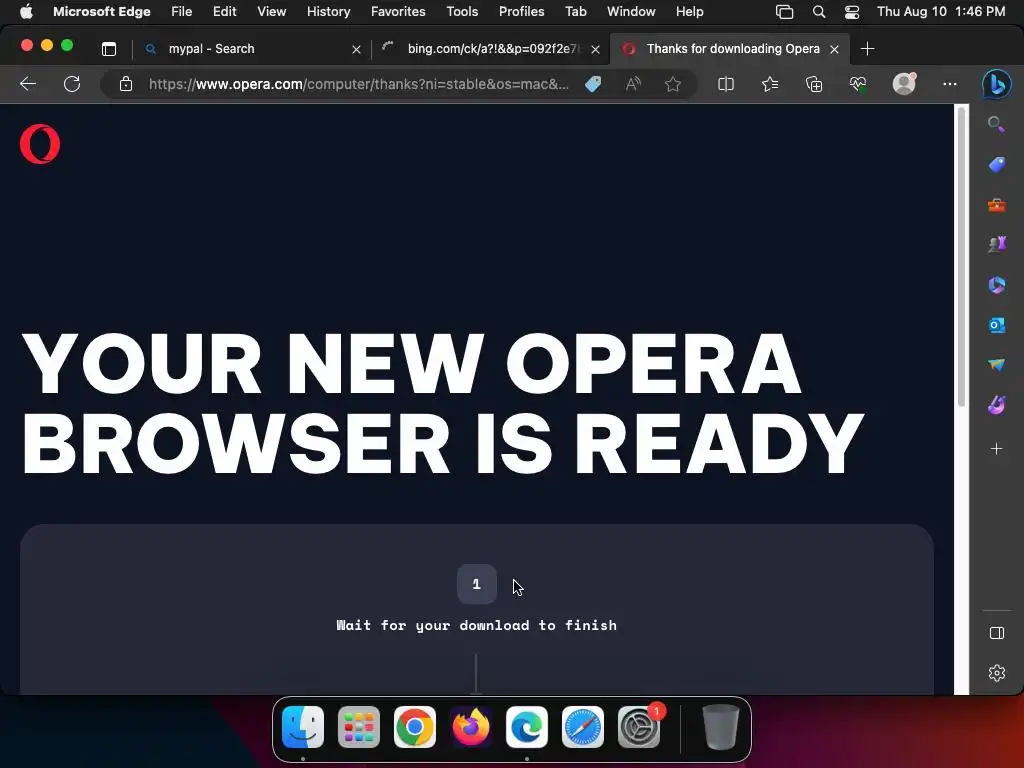Click 'Wait for your download to finish' text
This screenshot has height=768, width=1024.
point(476,625)
